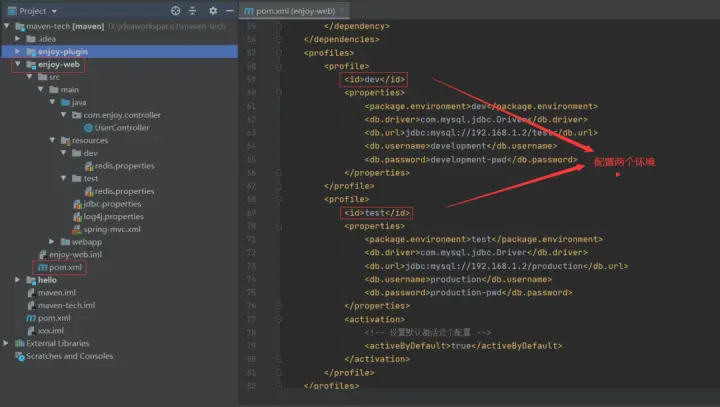Expand External Libraries node
Viewport: 720px width, 407px height.
[x=6, y=343]
